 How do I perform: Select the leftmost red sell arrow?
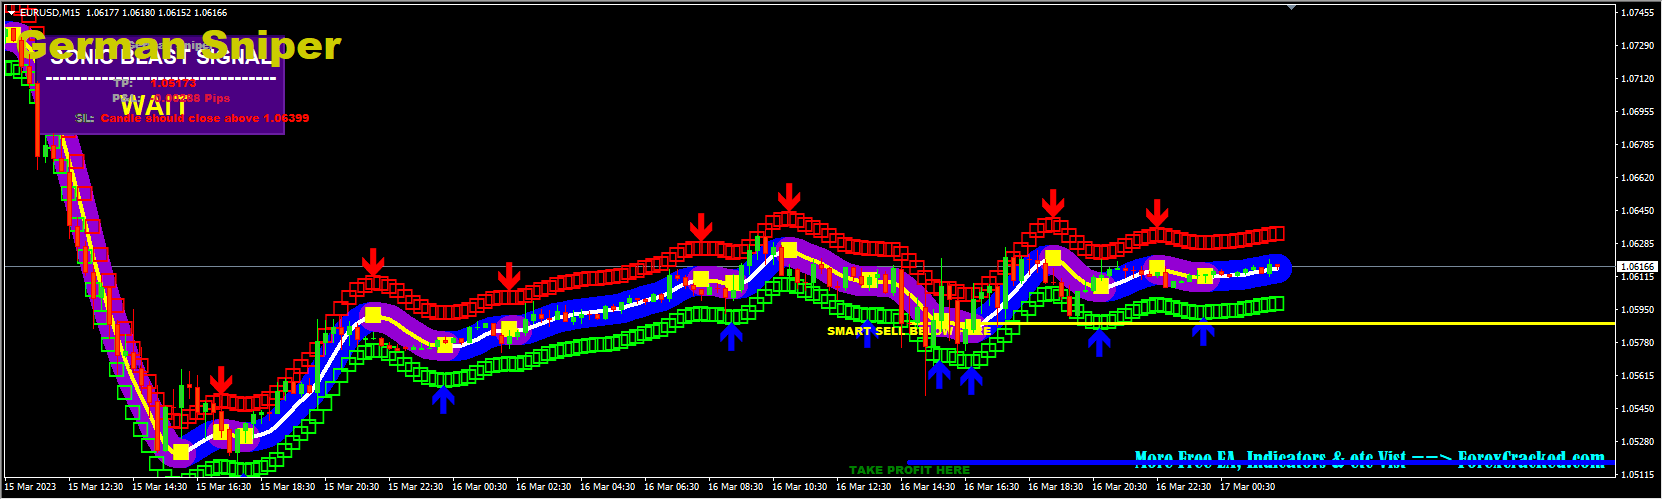coord(221,380)
